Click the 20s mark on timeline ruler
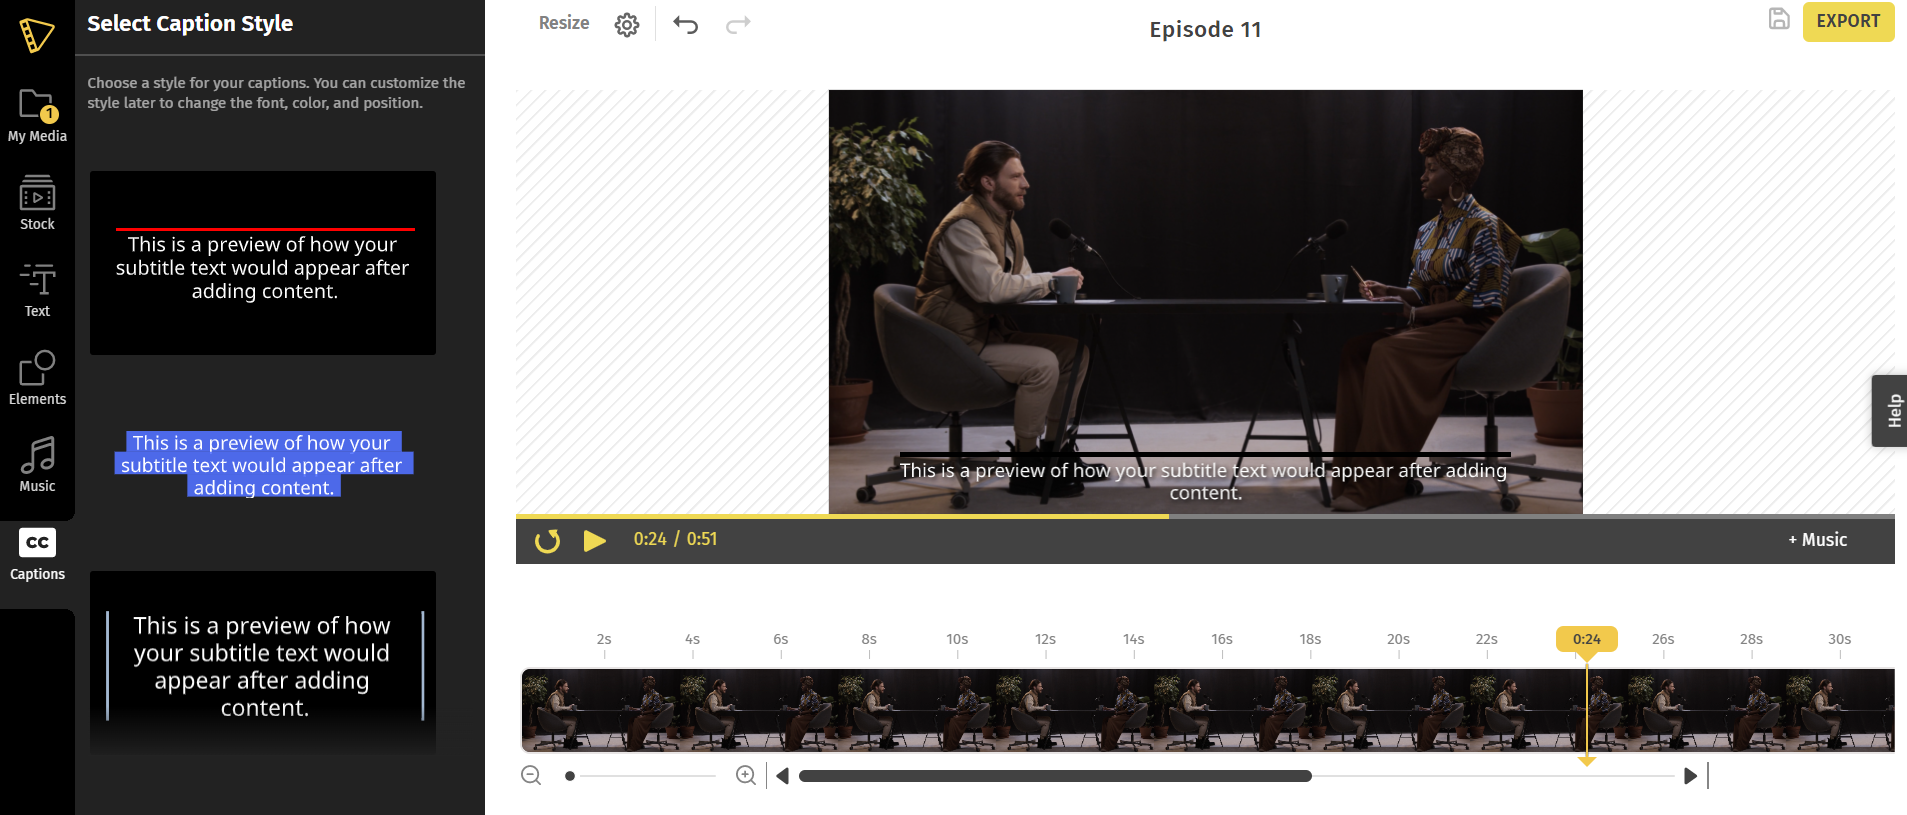The height and width of the screenshot is (815, 1907). [x=1398, y=639]
